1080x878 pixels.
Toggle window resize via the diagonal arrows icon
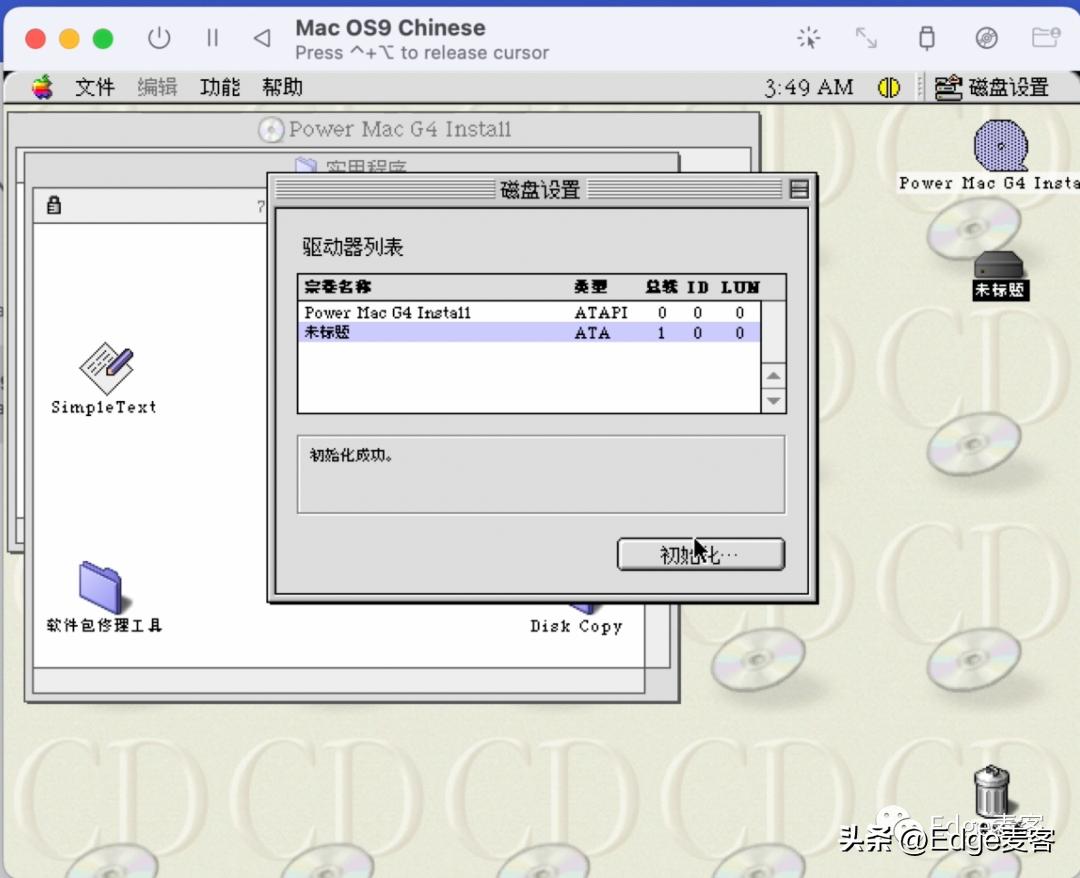pos(866,38)
